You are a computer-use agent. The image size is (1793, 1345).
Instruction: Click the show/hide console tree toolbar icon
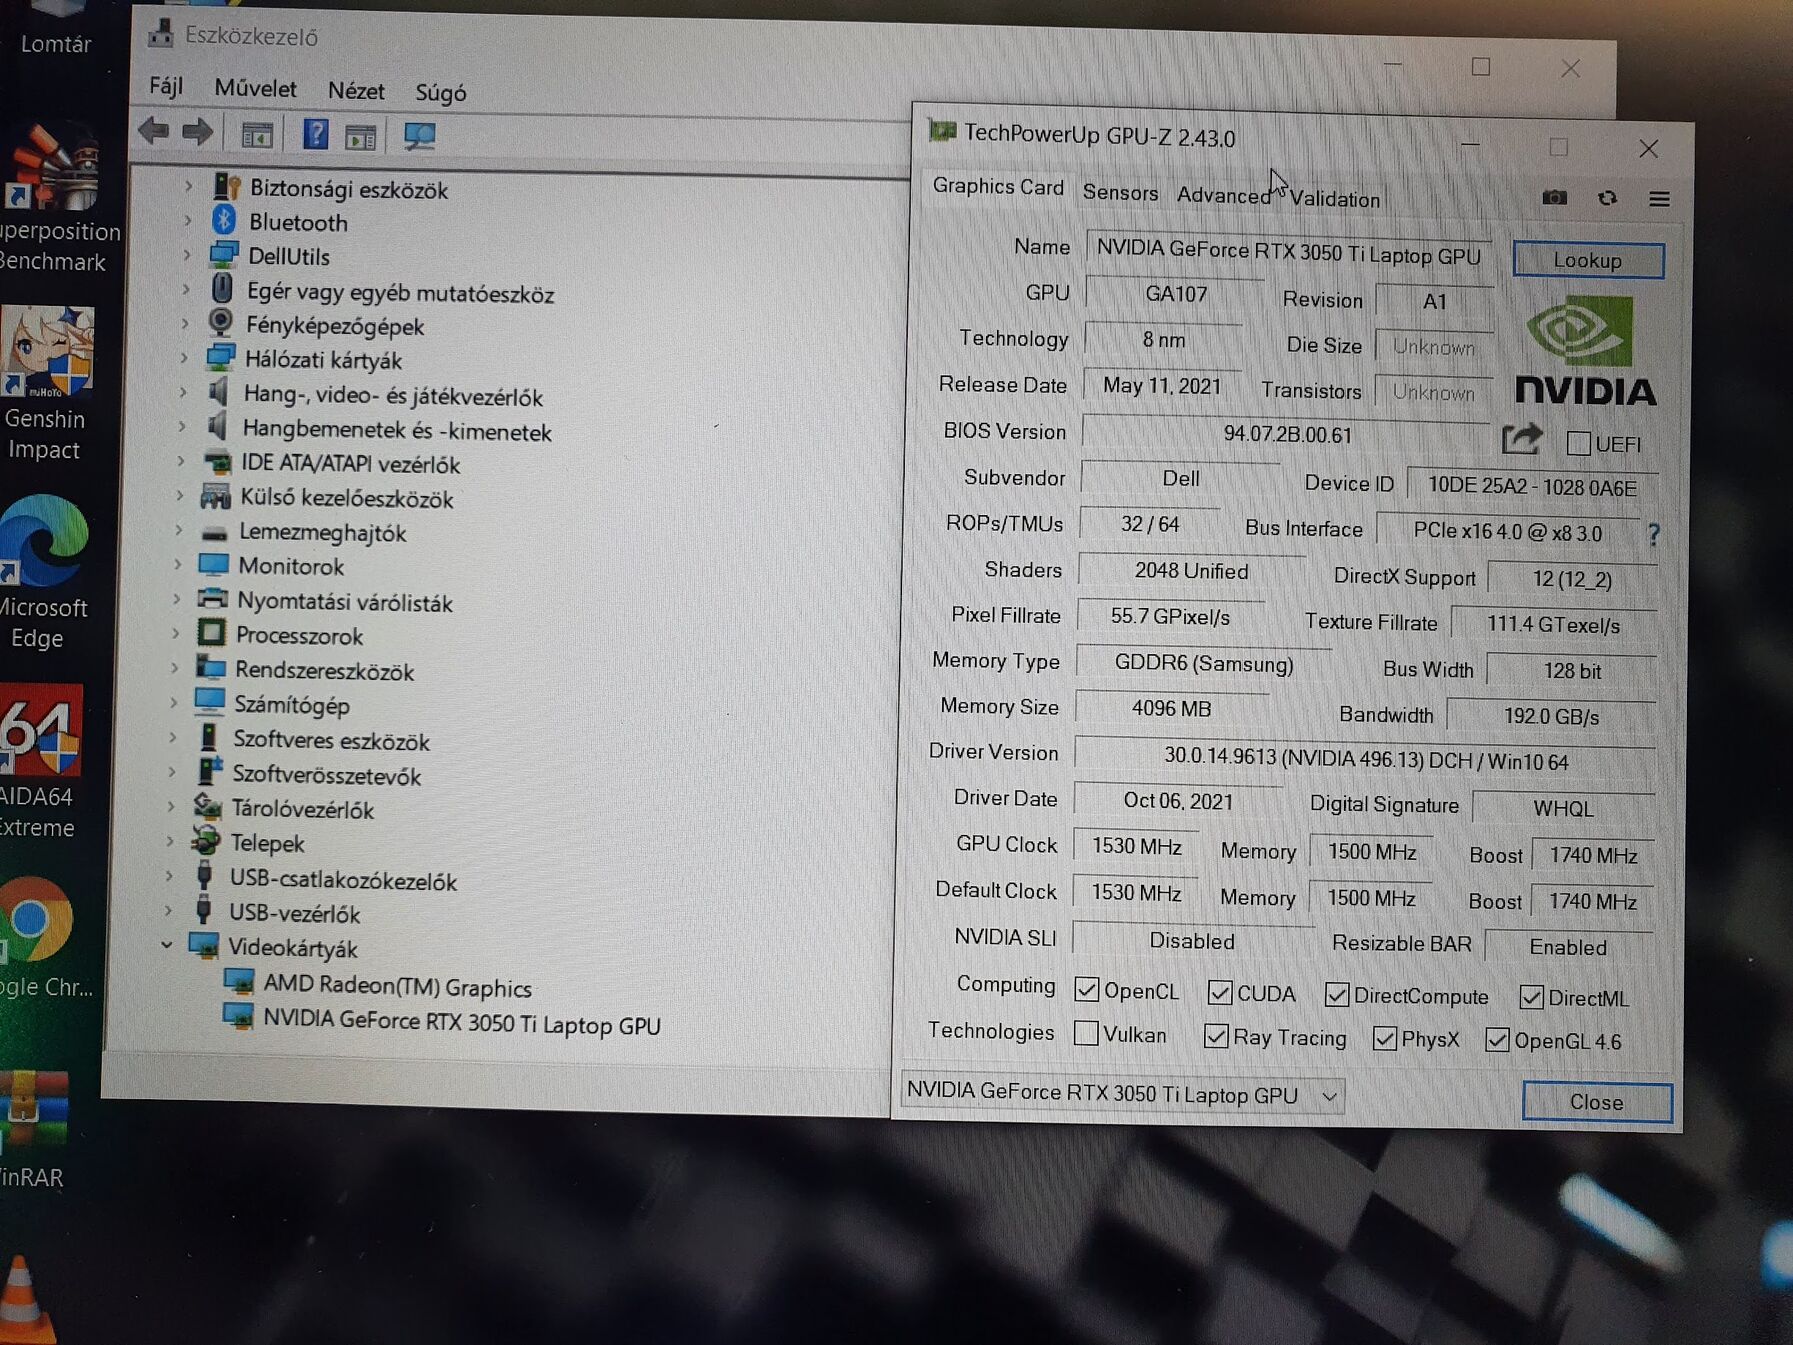[257, 134]
